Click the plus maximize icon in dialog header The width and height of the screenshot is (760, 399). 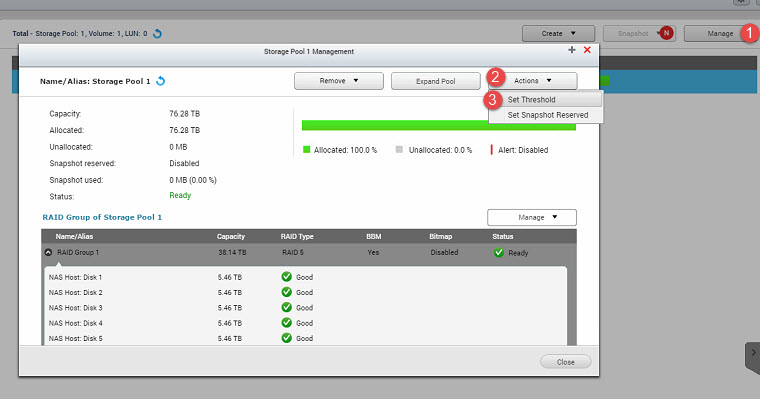572,50
